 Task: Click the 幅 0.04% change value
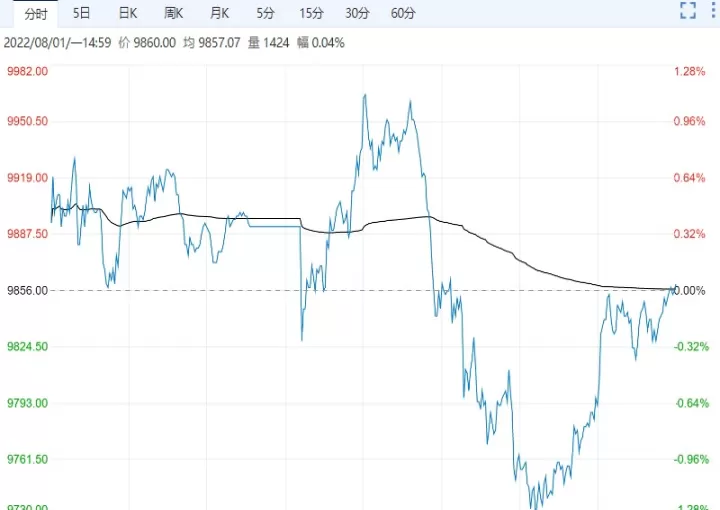tap(321, 43)
